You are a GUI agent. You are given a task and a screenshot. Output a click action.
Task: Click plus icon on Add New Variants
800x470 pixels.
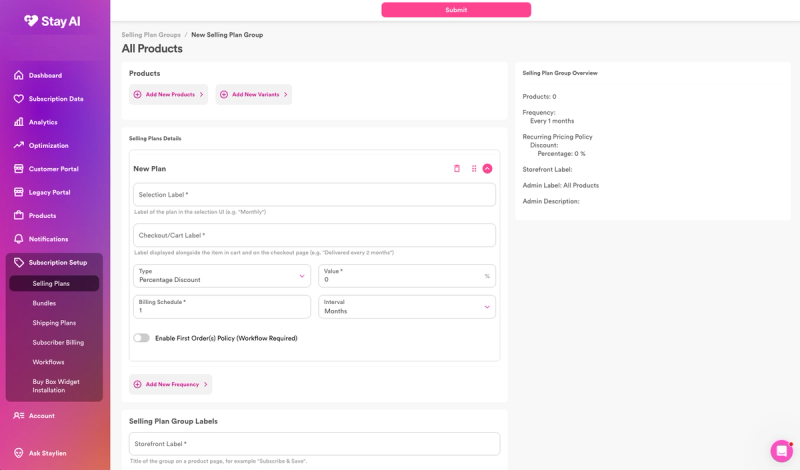pos(223,94)
